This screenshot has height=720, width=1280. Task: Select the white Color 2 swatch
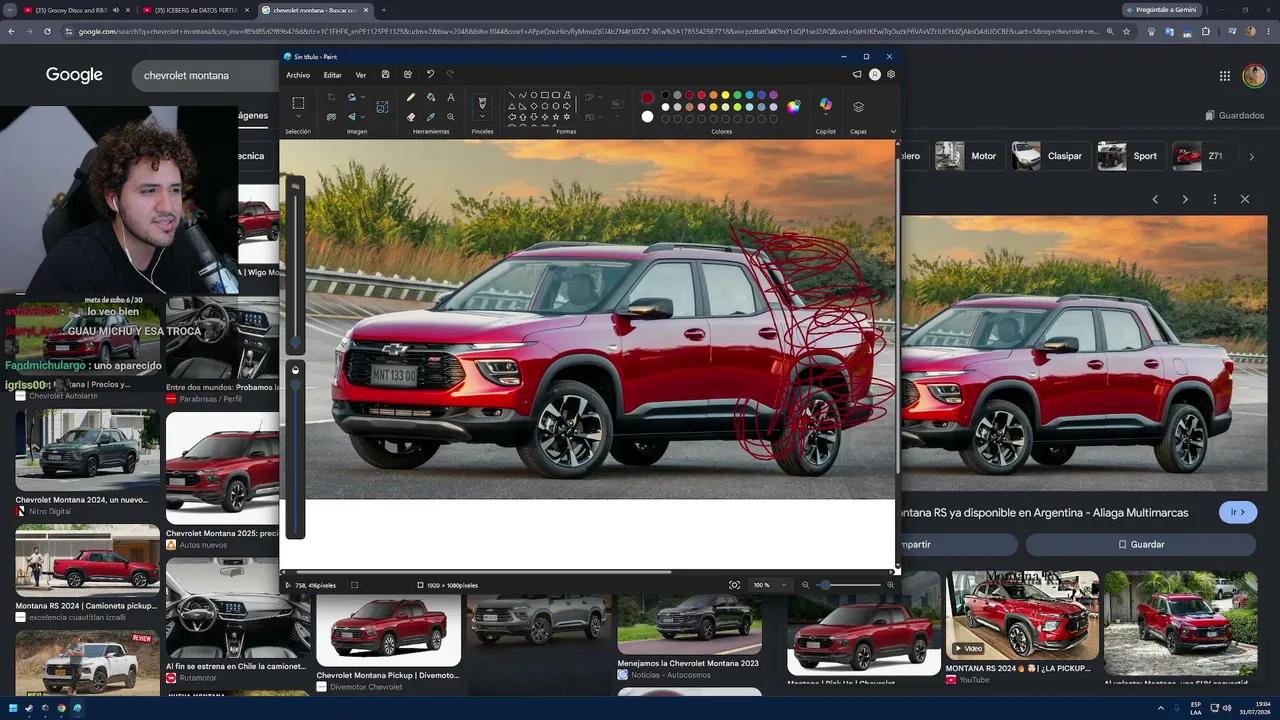[647, 116]
